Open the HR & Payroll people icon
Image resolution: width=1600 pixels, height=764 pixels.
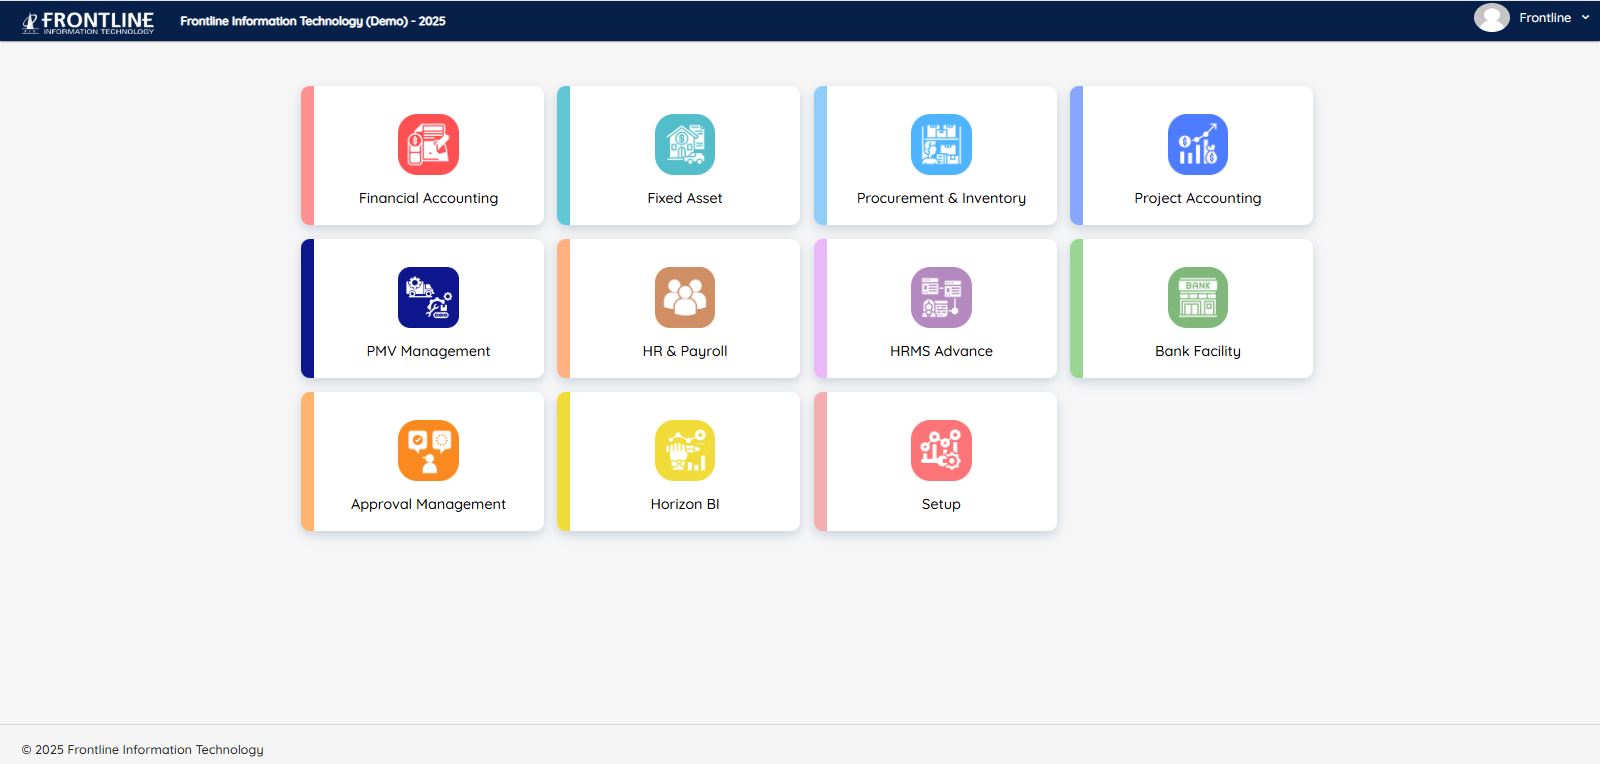[x=685, y=297]
